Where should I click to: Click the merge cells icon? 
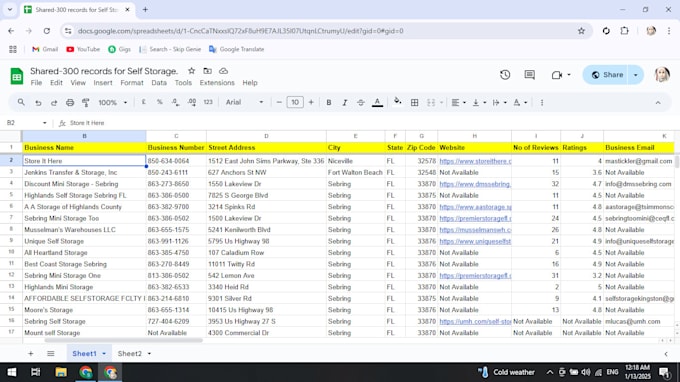point(431,103)
